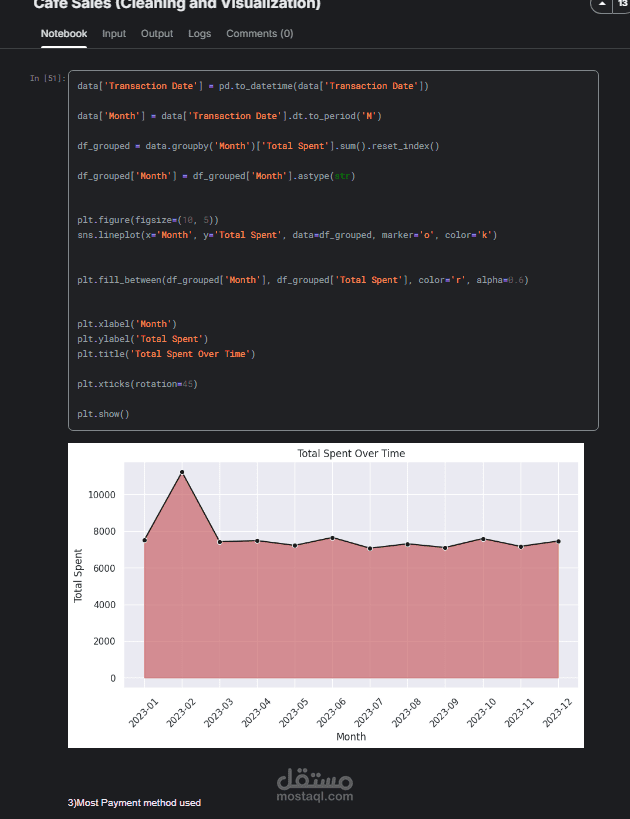
Task: Click the pd.to_datetime code line
Action: tap(253, 86)
